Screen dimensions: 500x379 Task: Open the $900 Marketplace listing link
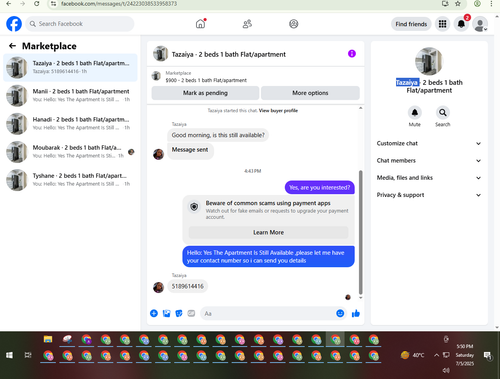[206, 80]
